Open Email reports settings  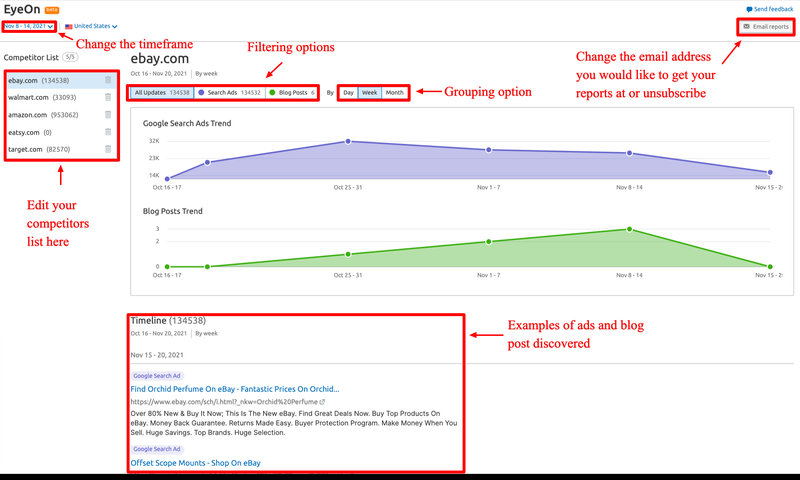point(766,27)
